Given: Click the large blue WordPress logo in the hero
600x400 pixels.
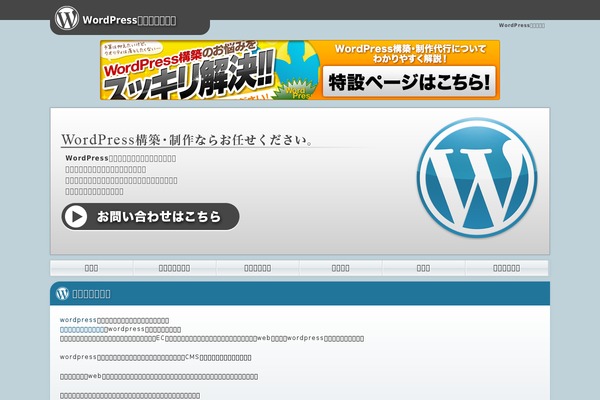Looking at the screenshot, I should pyautogui.click(x=477, y=178).
